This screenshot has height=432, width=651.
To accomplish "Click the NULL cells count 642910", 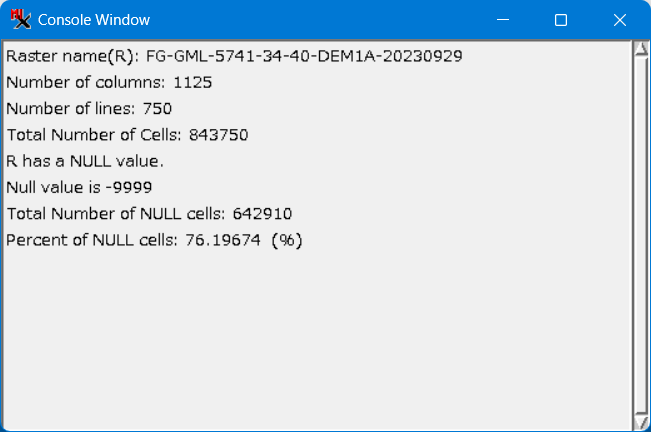I will click(x=262, y=213).
